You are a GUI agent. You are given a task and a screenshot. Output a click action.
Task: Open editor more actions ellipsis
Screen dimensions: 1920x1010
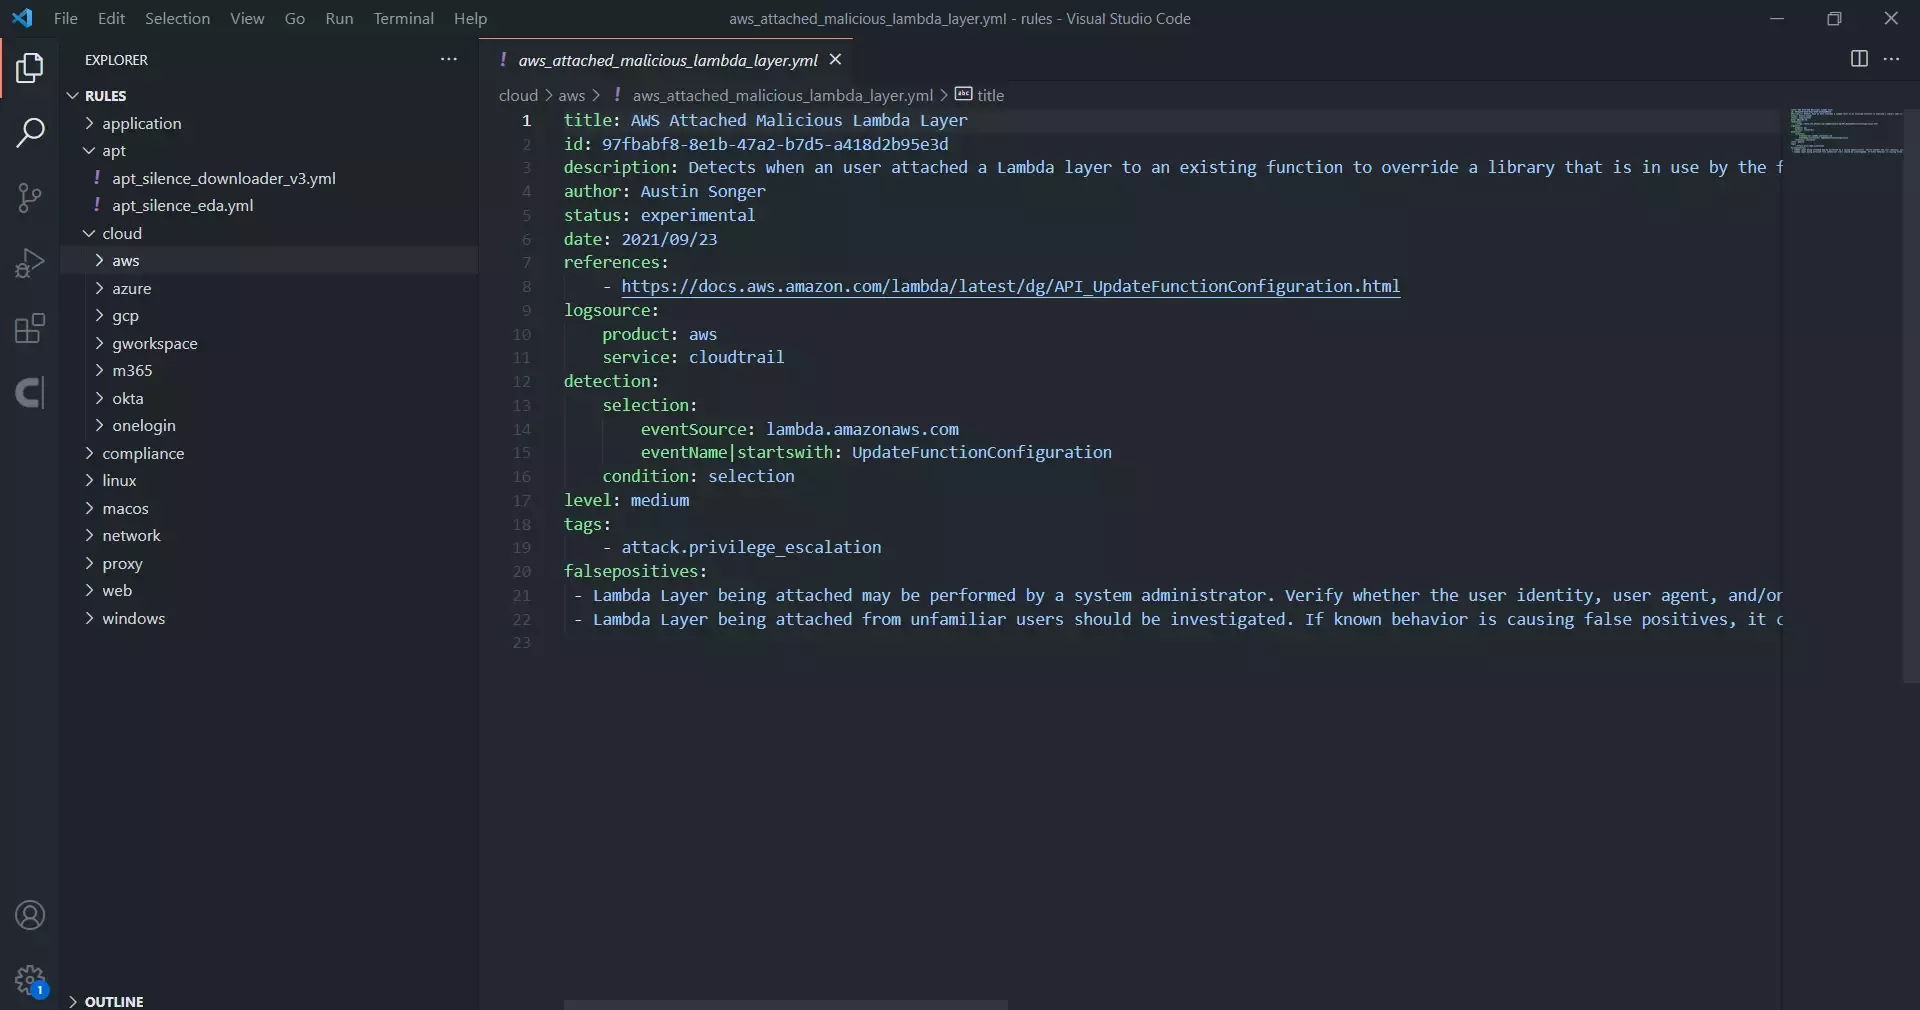coord(1891,59)
